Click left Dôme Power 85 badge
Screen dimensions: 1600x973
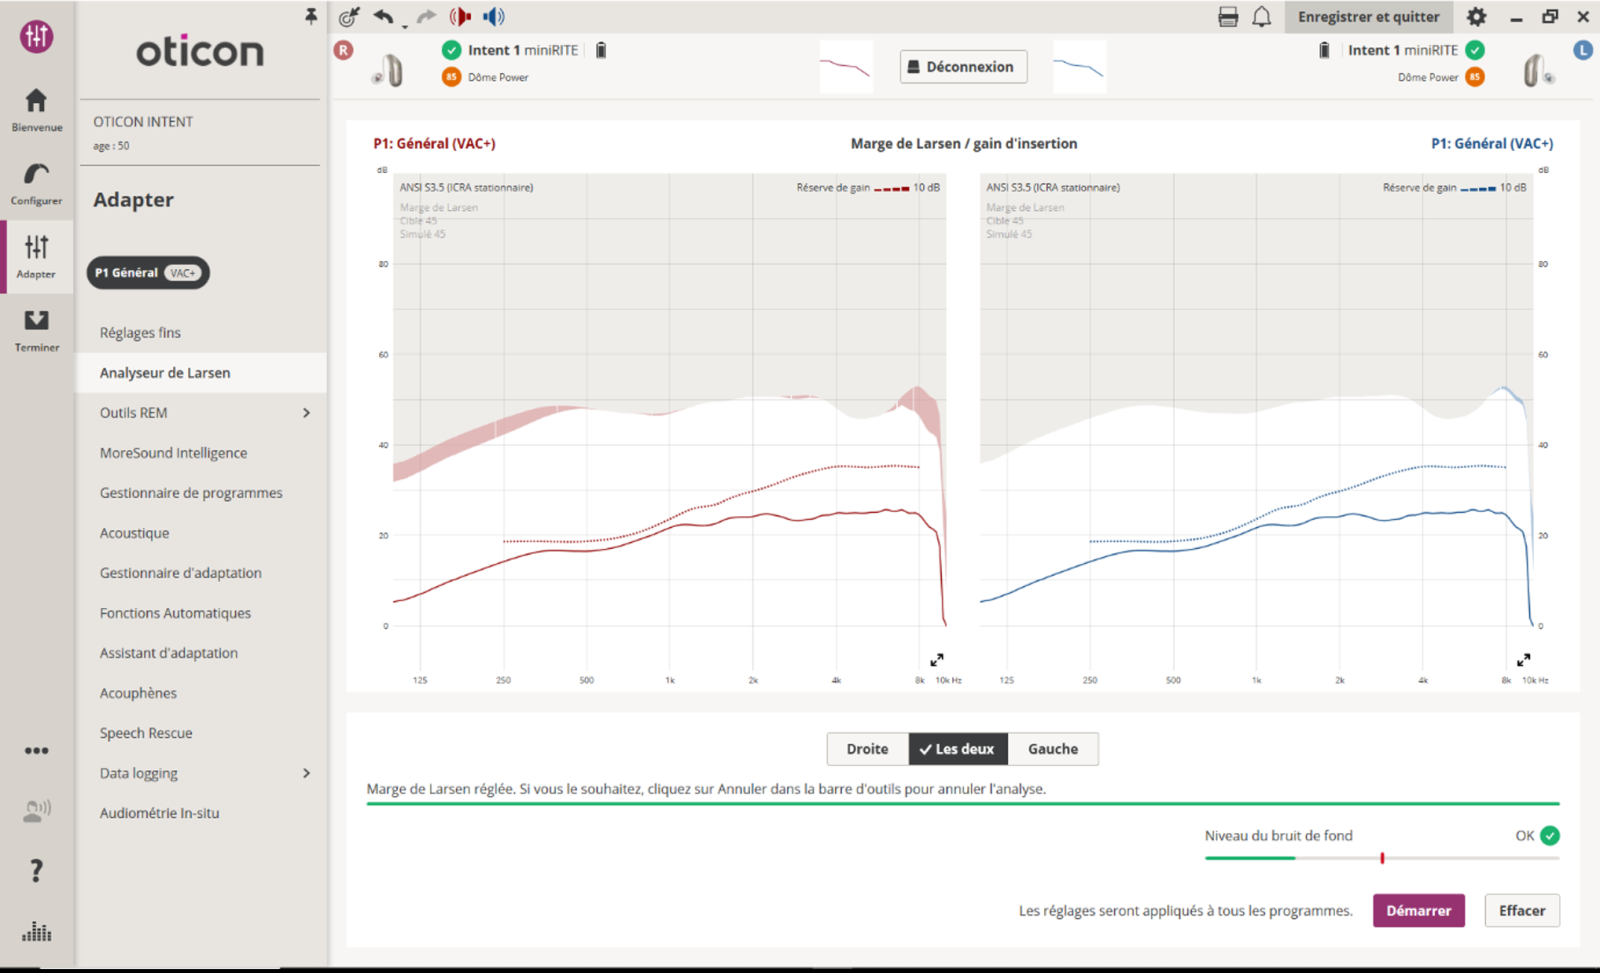[x=1475, y=77]
